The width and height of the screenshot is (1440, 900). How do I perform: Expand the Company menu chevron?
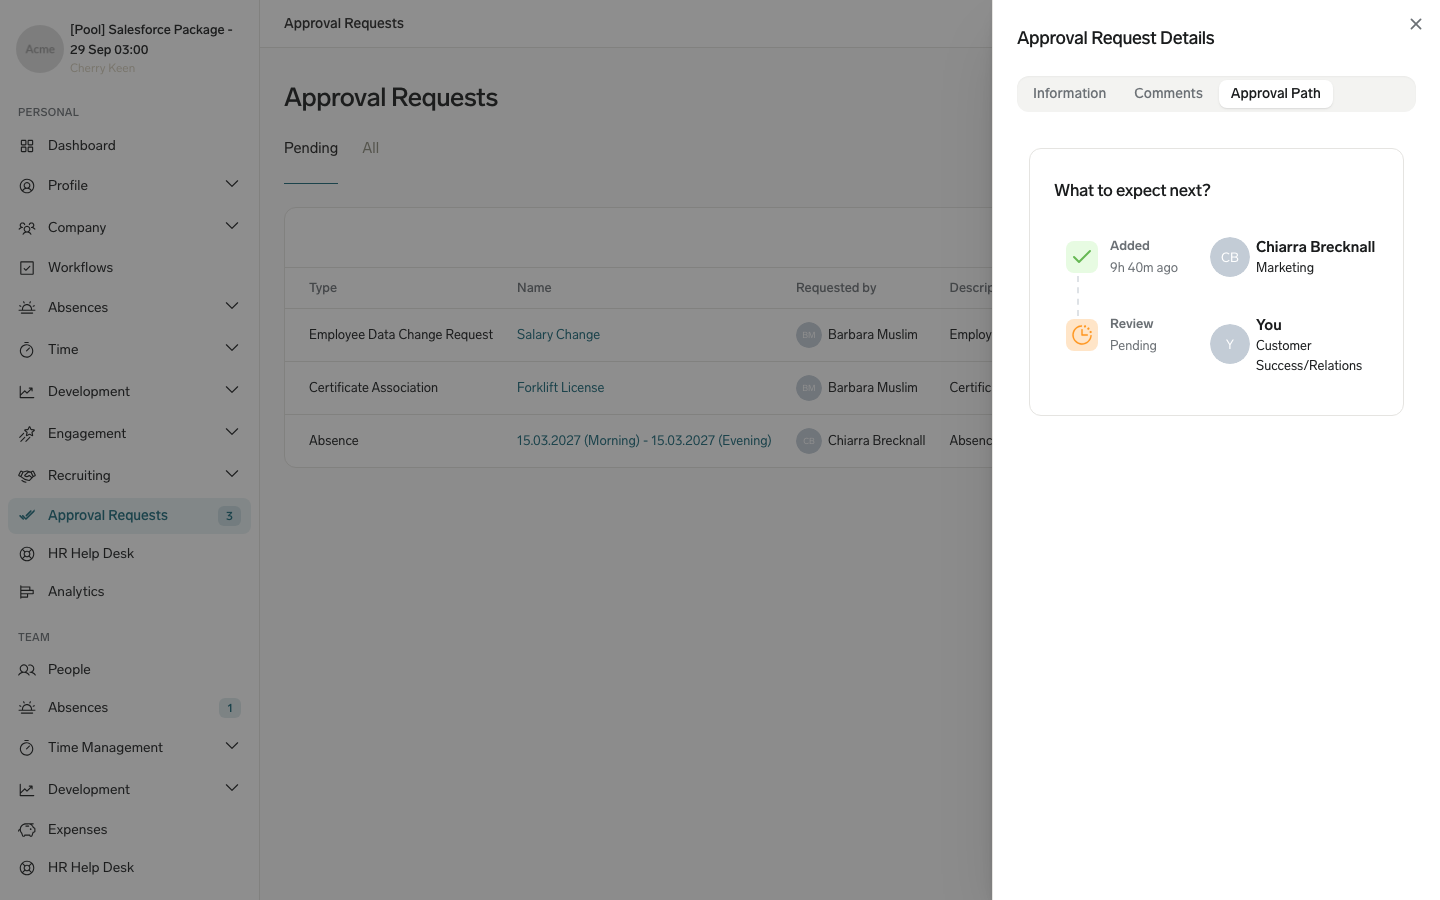pyautogui.click(x=232, y=226)
